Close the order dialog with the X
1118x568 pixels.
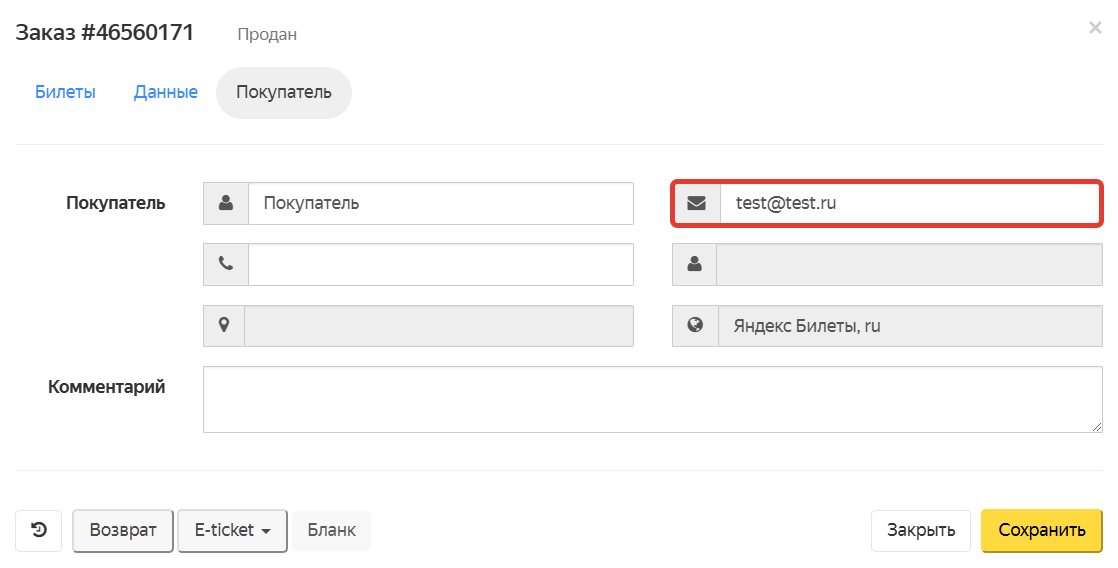[x=1095, y=28]
